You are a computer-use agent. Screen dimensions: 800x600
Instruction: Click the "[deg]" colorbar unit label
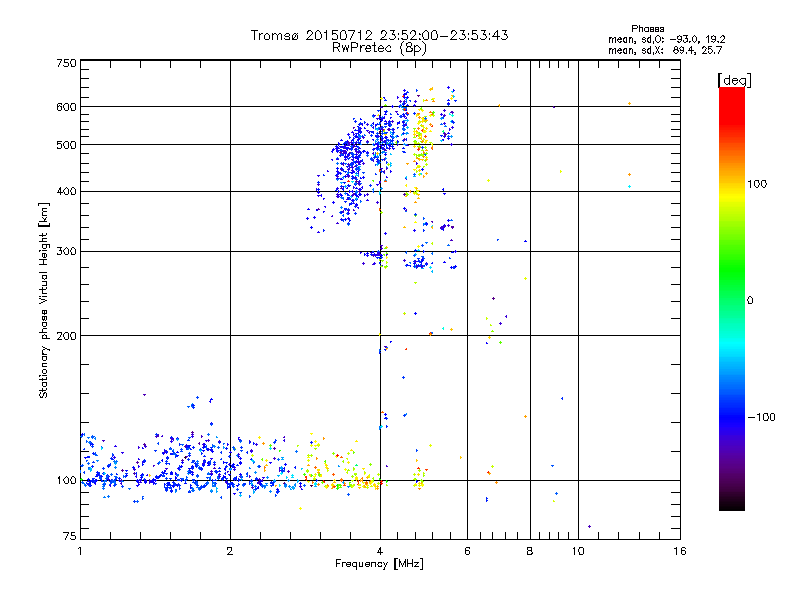(x=734, y=80)
